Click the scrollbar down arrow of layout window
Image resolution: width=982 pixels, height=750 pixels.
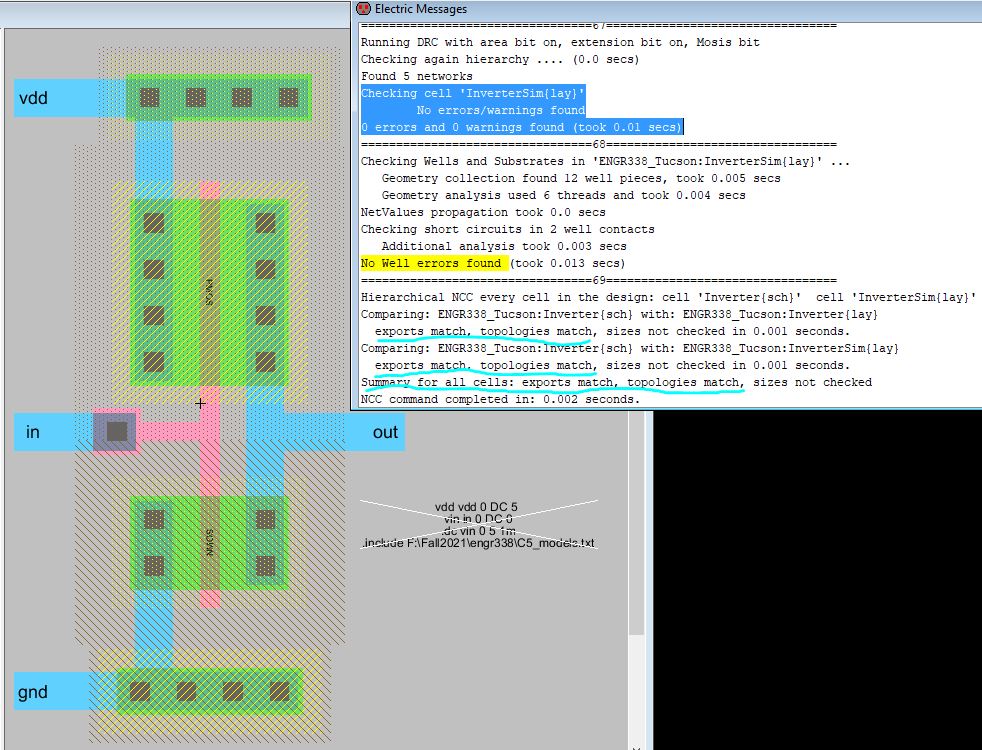pos(636,743)
